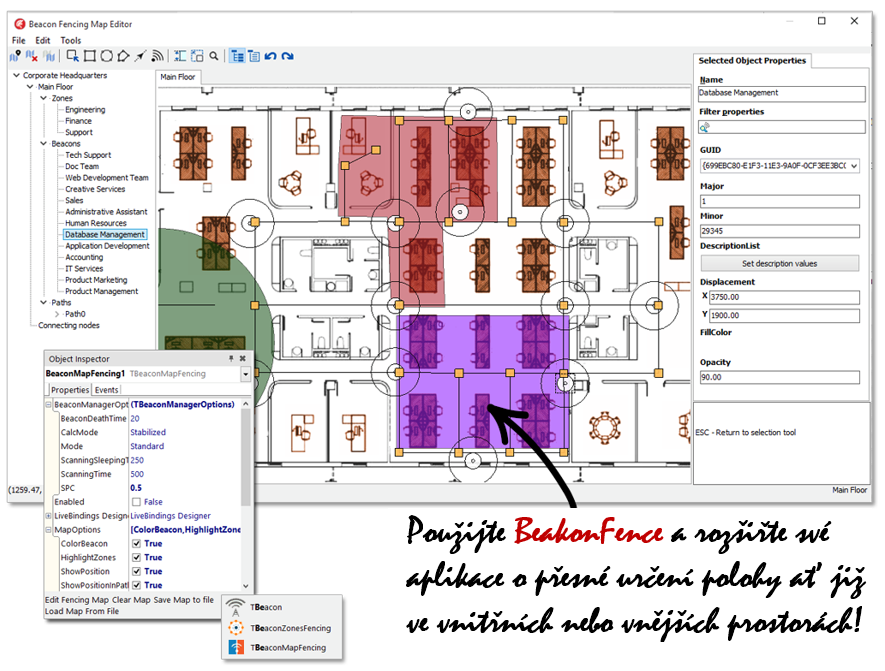Click the Minor value field
Viewport: 885px width, 671px height.
pos(779,231)
